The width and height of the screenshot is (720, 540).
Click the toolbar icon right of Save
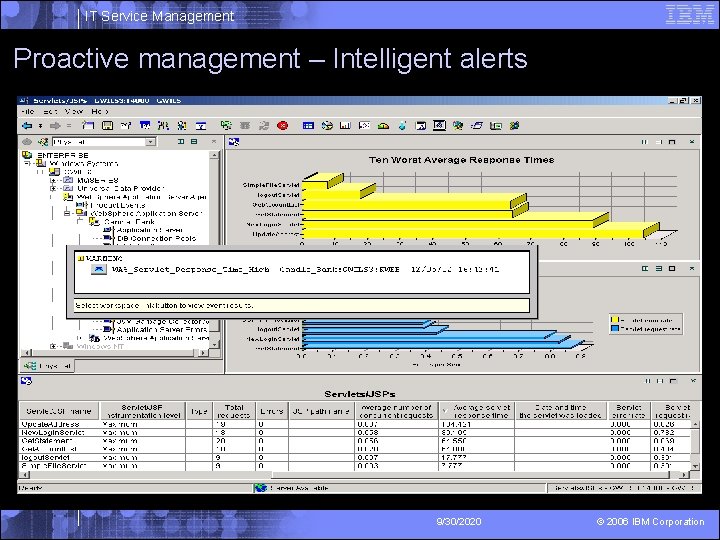tap(126, 125)
